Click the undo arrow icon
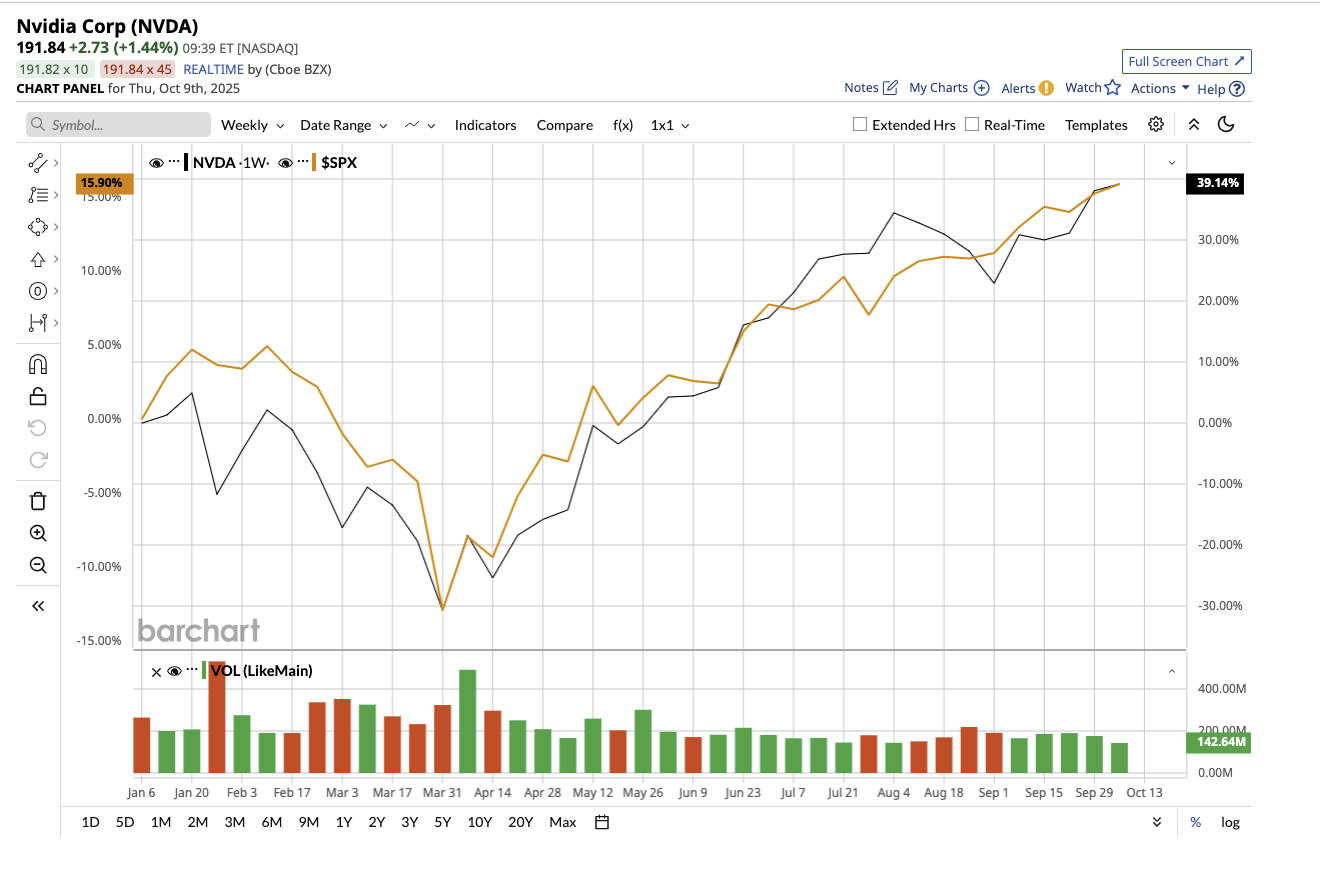Image resolution: width=1320 pixels, height=888 pixels. [x=38, y=428]
